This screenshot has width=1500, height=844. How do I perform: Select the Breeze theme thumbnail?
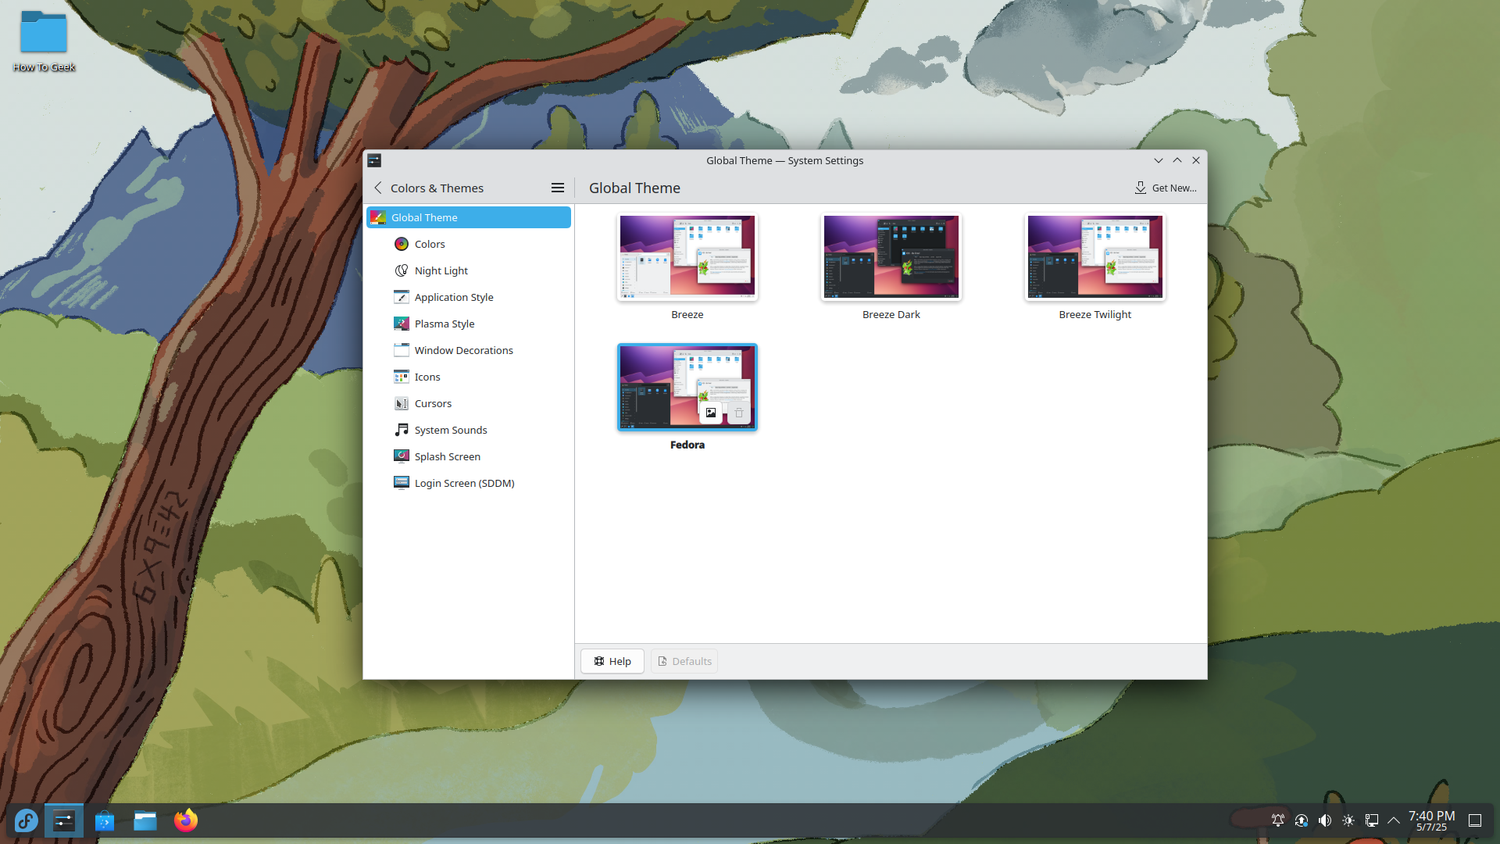pos(687,257)
